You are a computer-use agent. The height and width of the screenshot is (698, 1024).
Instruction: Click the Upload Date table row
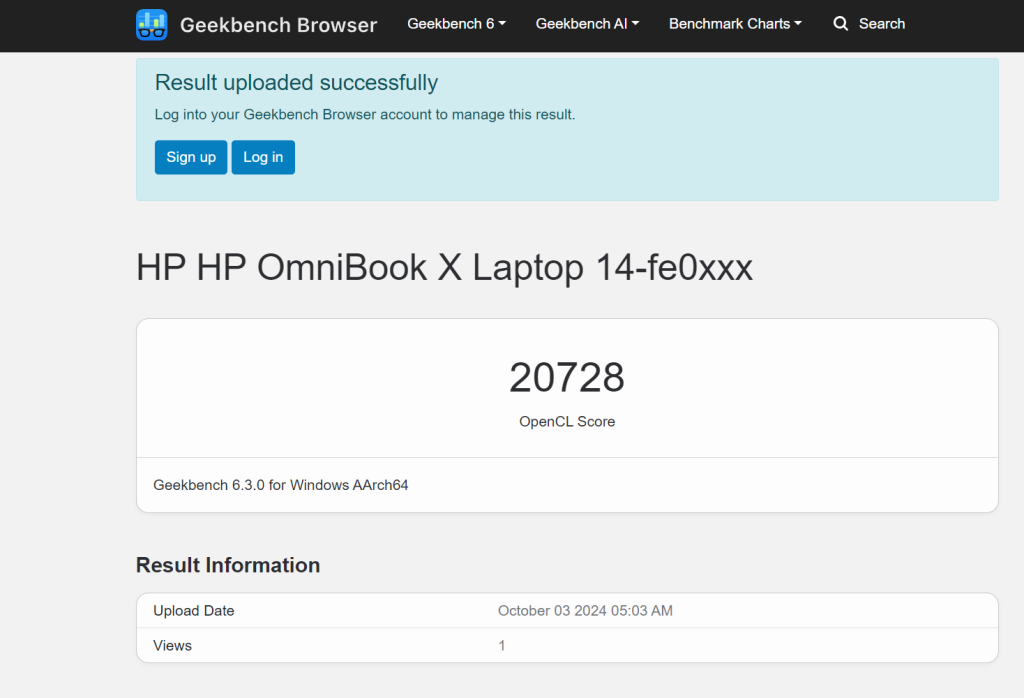[x=567, y=610]
